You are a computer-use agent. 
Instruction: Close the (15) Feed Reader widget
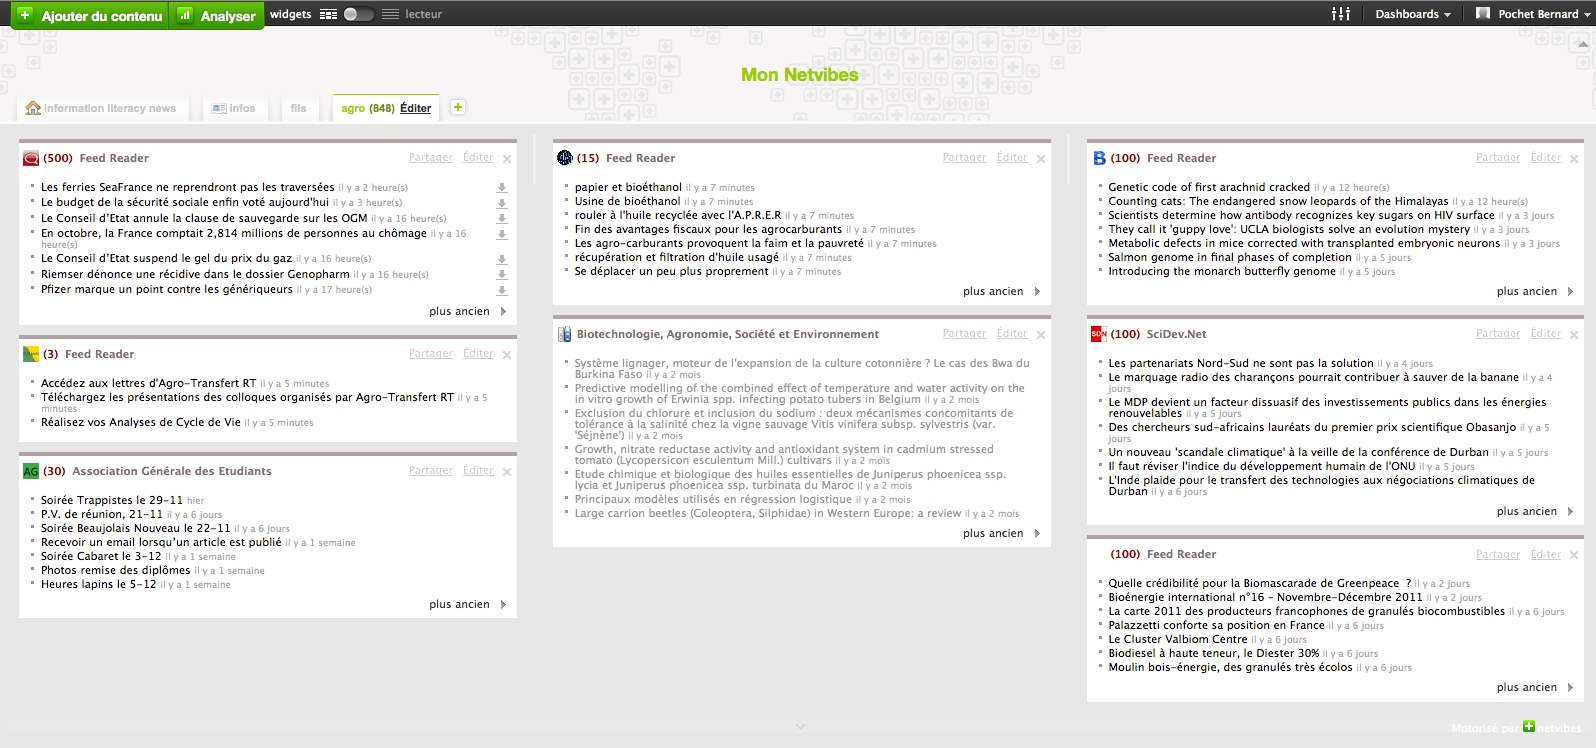click(x=1041, y=159)
